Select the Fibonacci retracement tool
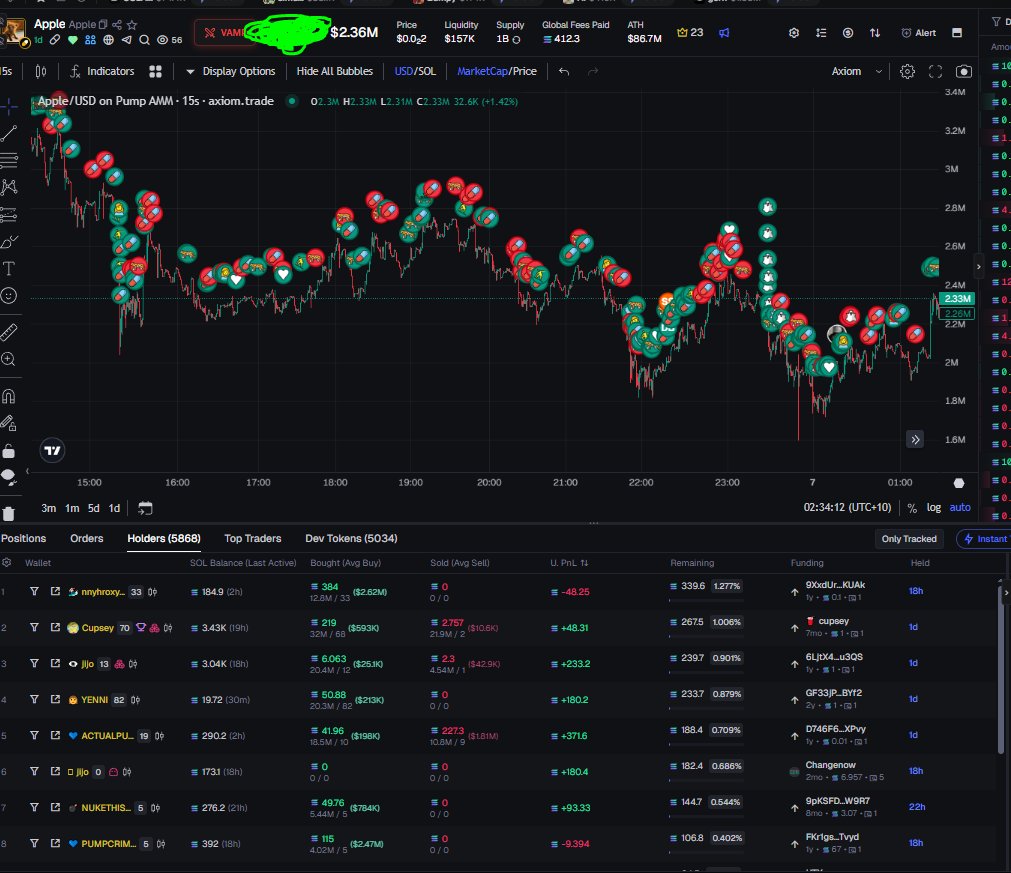The width and height of the screenshot is (1011, 873). (x=8, y=160)
